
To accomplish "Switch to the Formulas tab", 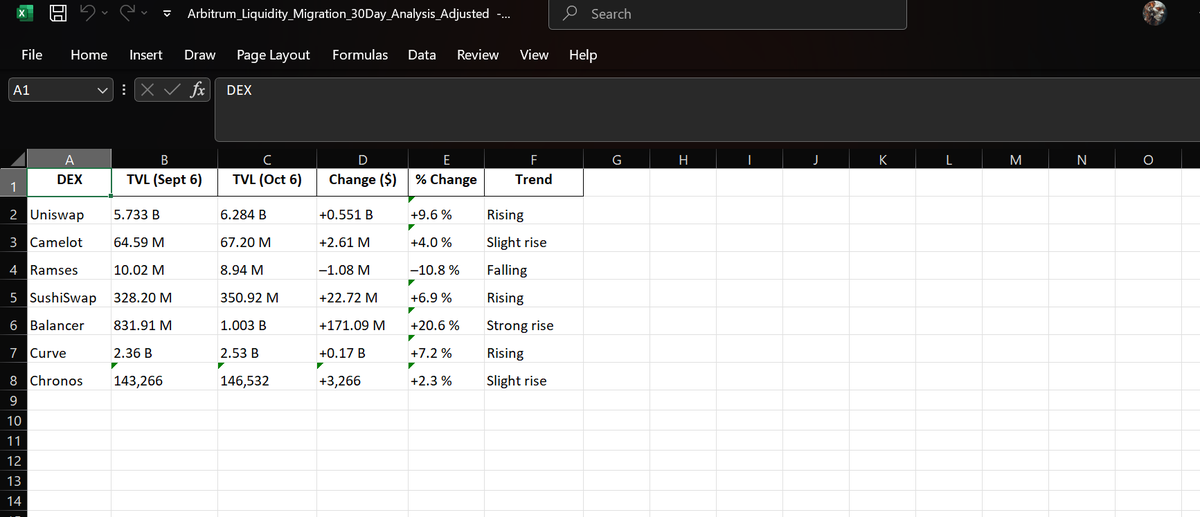I will [360, 55].
